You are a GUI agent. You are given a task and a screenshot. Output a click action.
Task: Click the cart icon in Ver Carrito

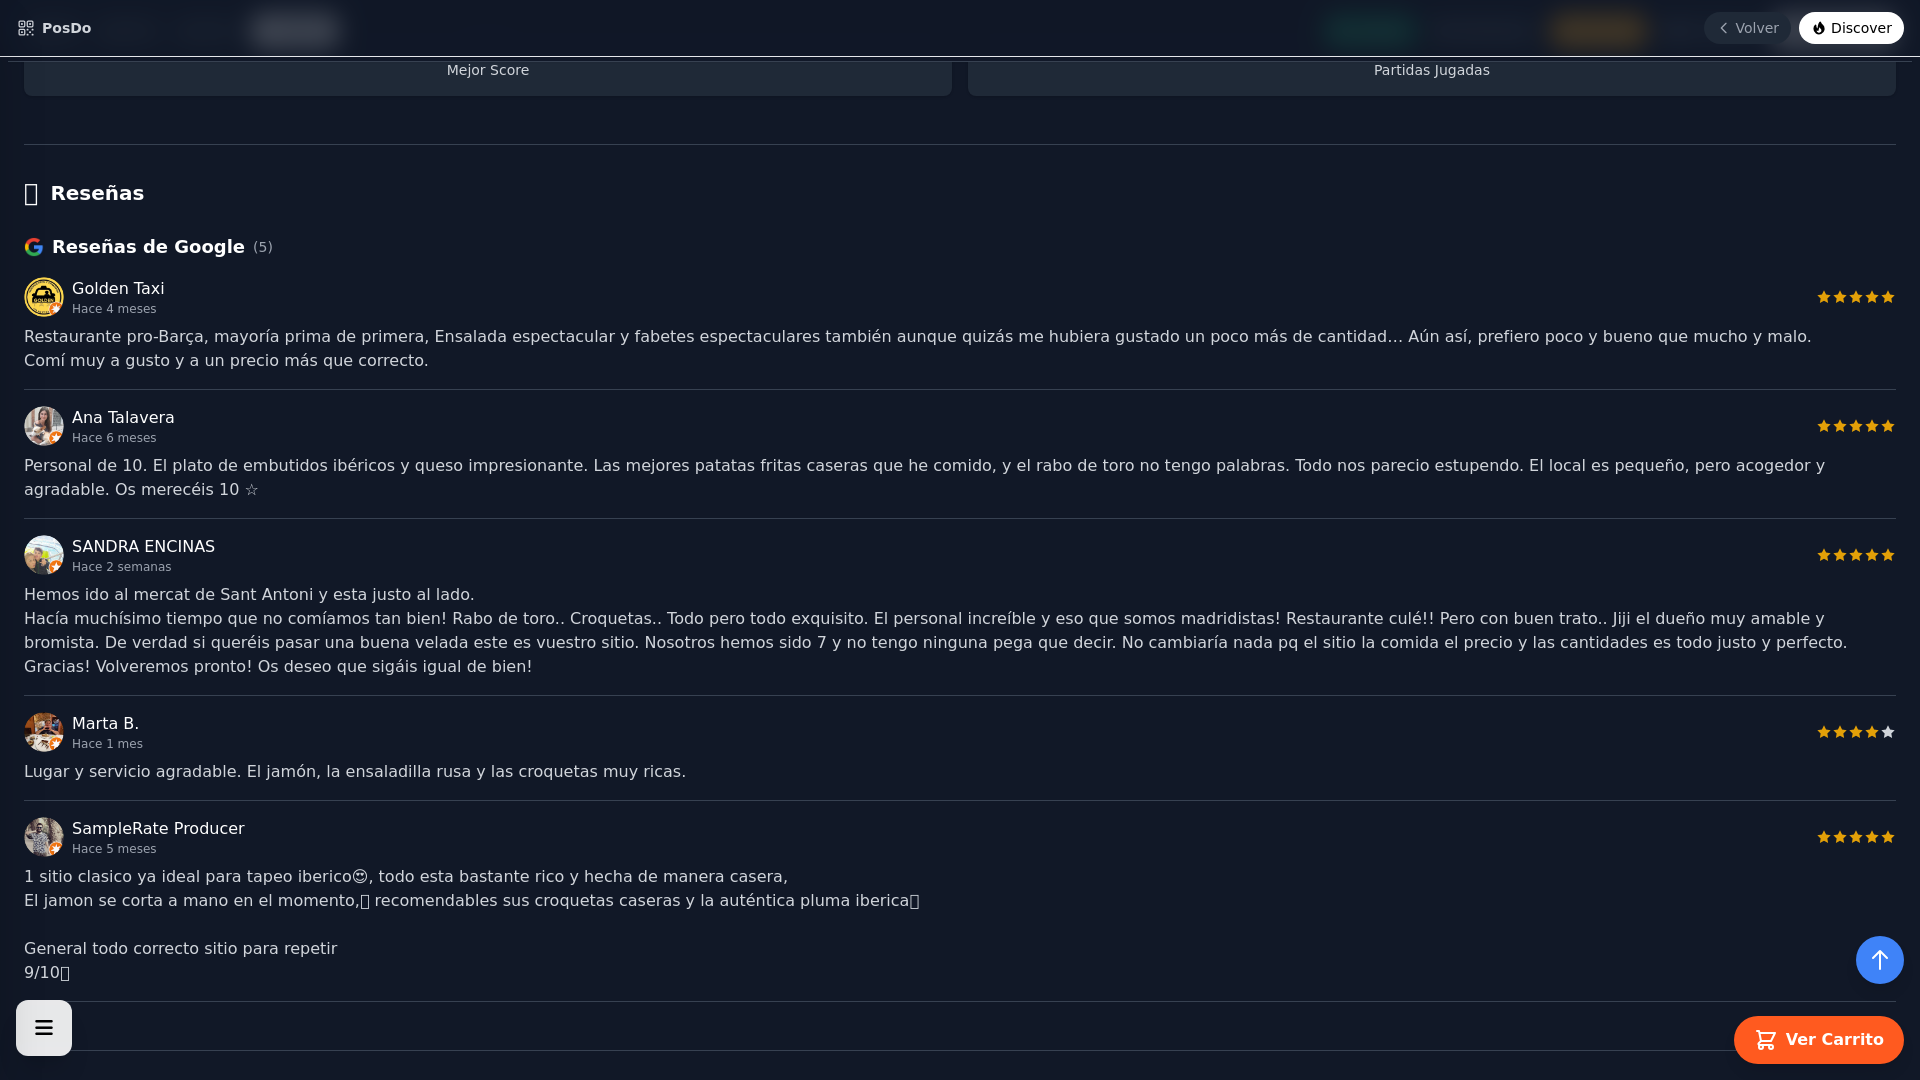(1766, 1040)
